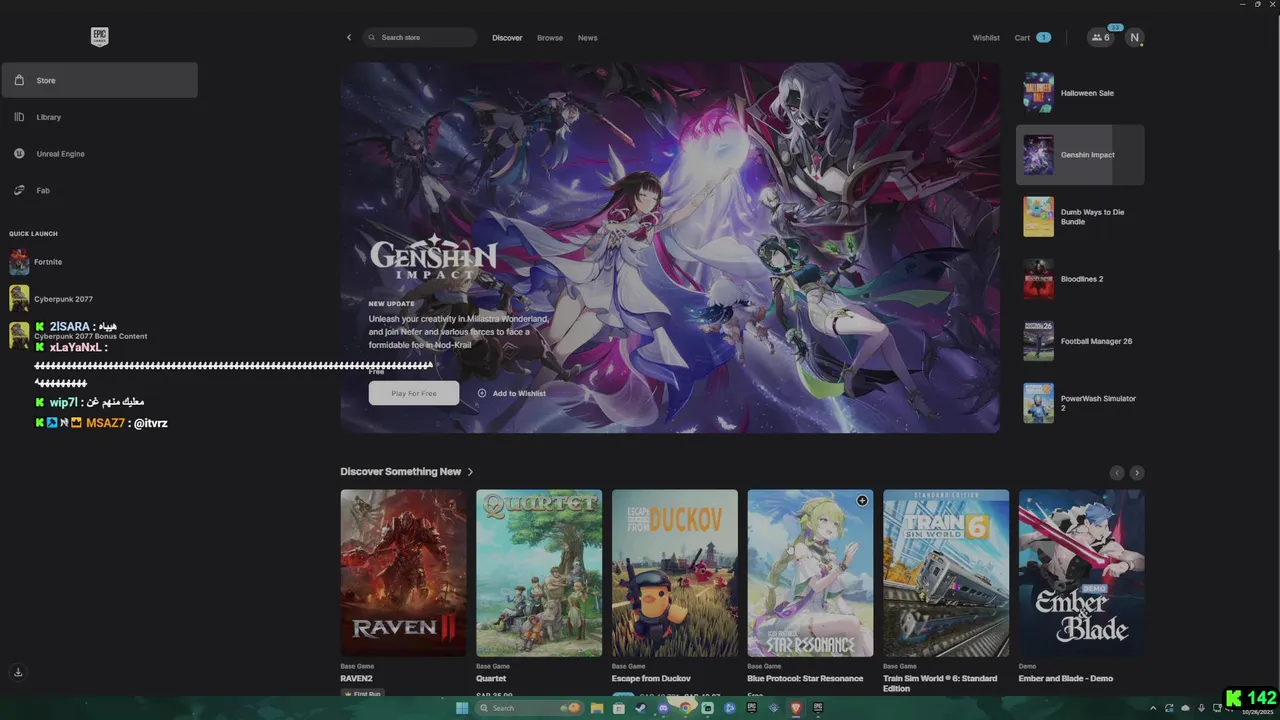The image size is (1280, 720).
Task: Switch to the Browse tab
Action: pos(550,38)
